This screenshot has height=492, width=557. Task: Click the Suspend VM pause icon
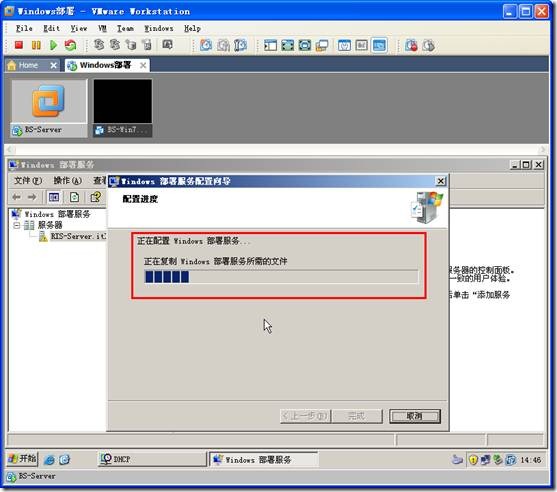click(36, 45)
